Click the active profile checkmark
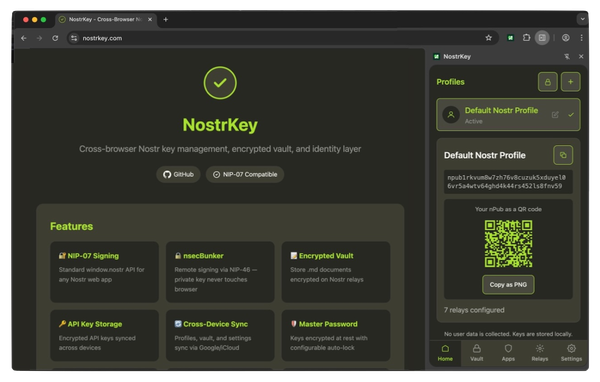This screenshot has height=382, width=600. [571, 115]
